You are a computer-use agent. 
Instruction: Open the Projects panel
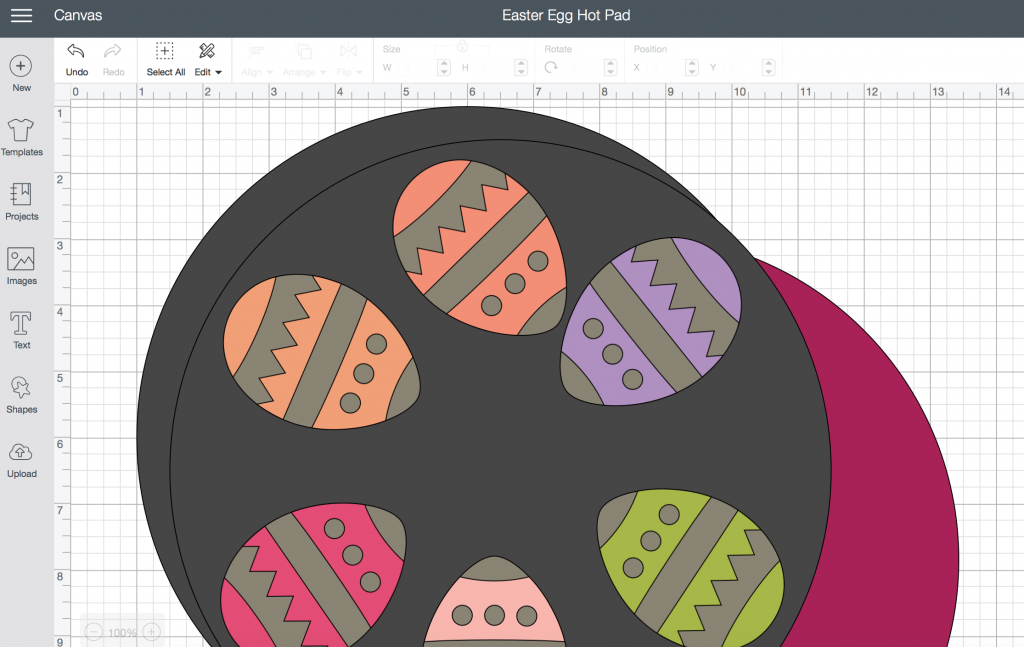[21, 202]
